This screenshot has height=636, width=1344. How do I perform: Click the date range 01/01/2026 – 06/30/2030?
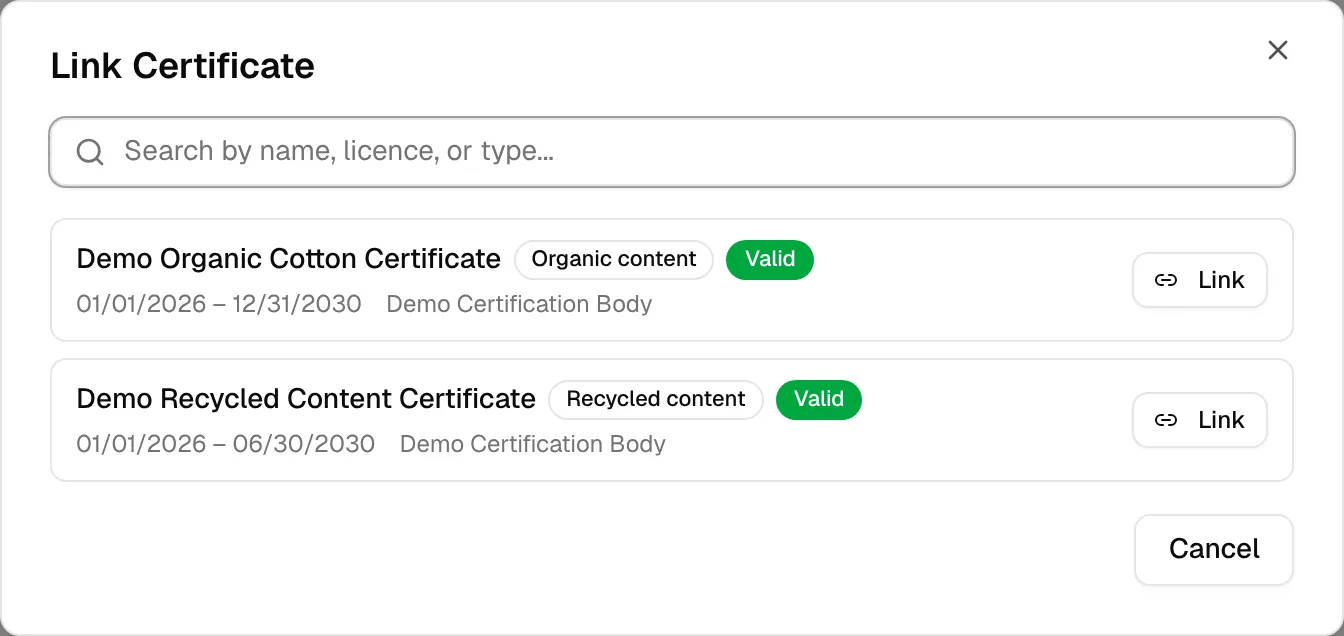226,444
